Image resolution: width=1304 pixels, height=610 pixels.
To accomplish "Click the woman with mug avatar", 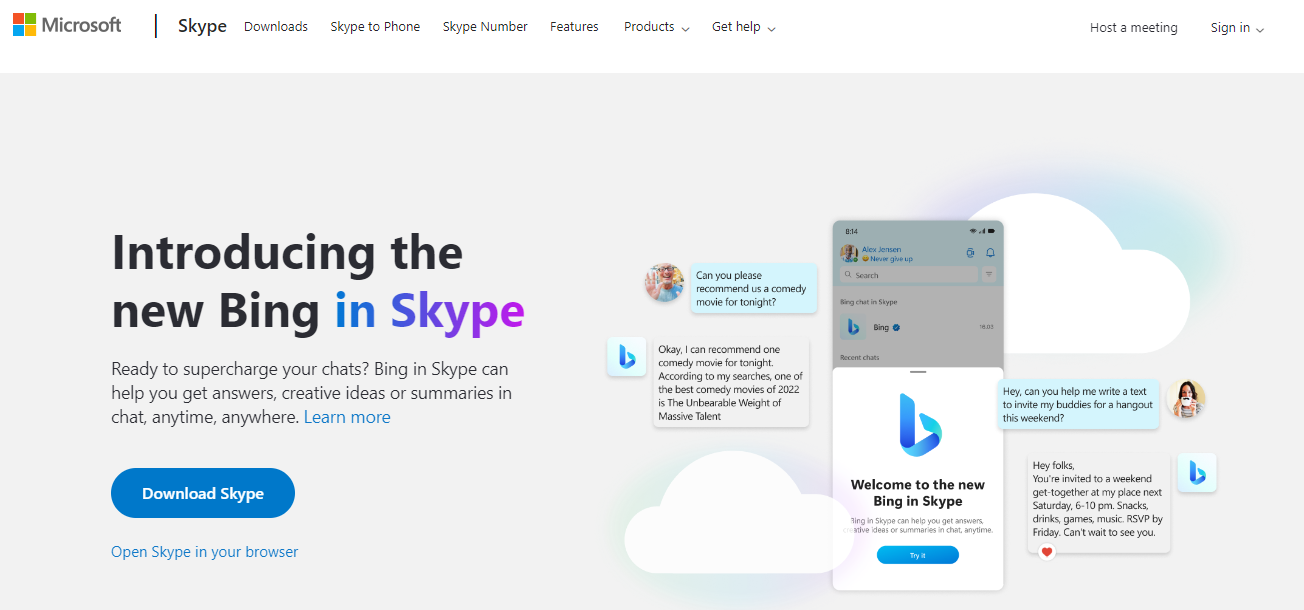I will tap(1186, 399).
